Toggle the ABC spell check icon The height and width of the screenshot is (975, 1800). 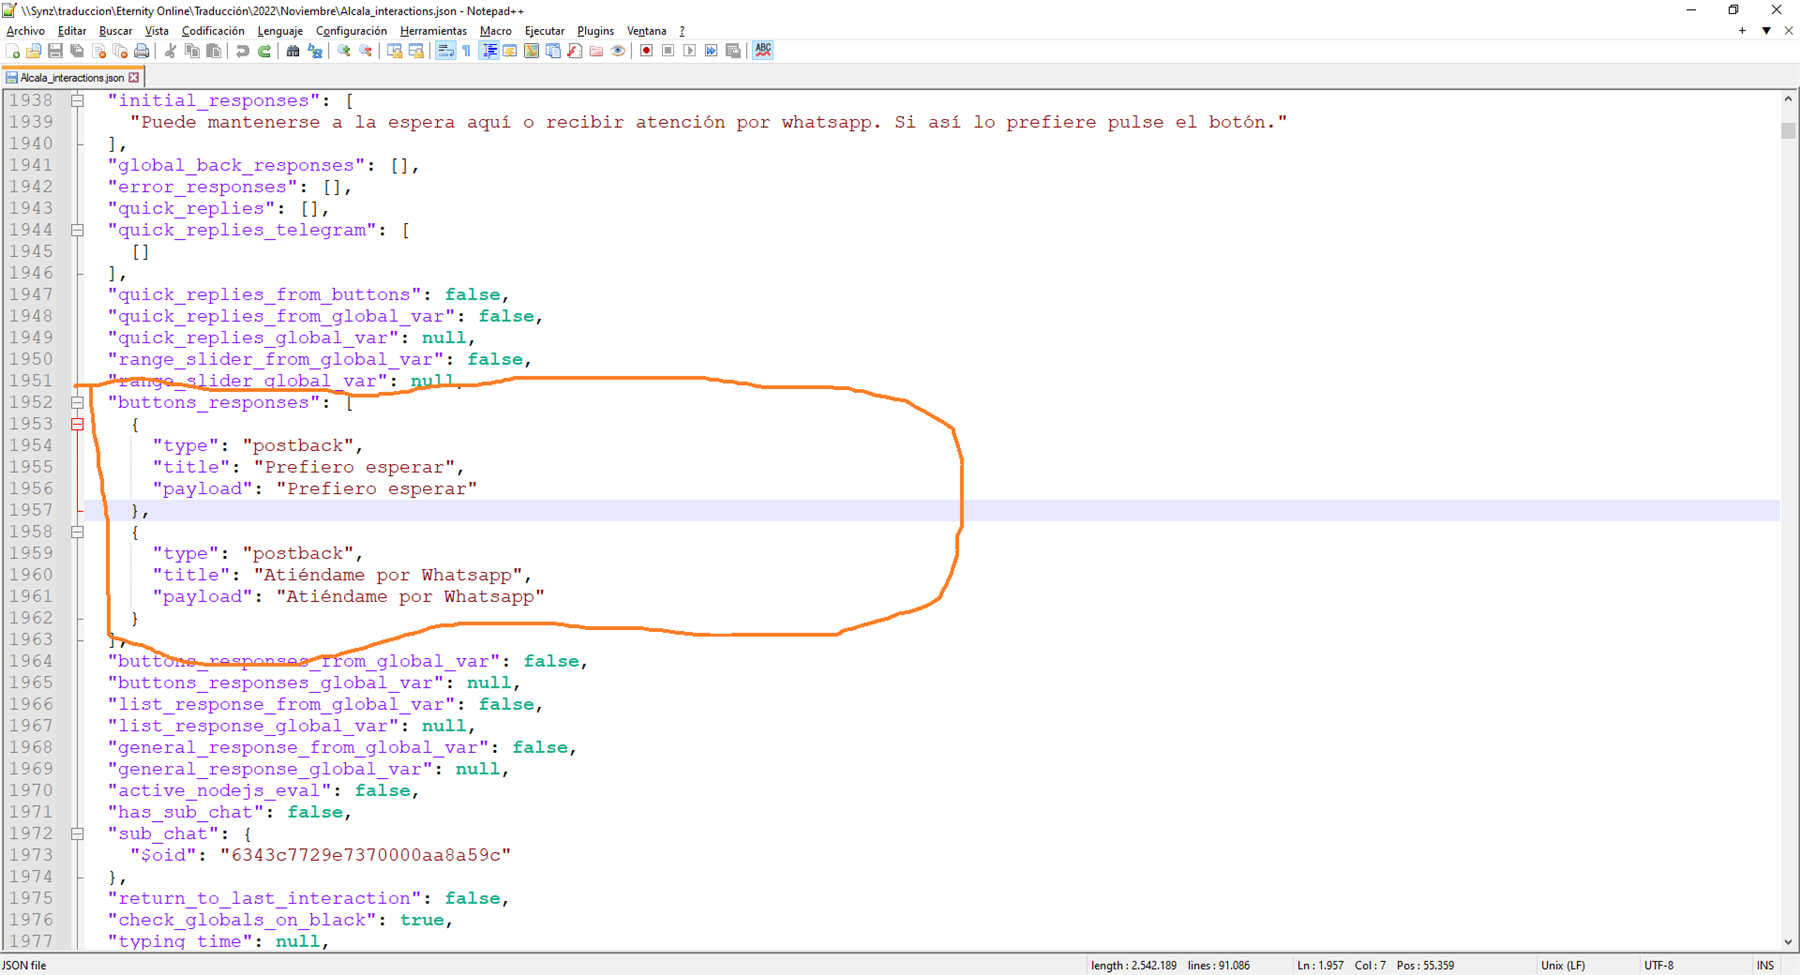coord(763,51)
